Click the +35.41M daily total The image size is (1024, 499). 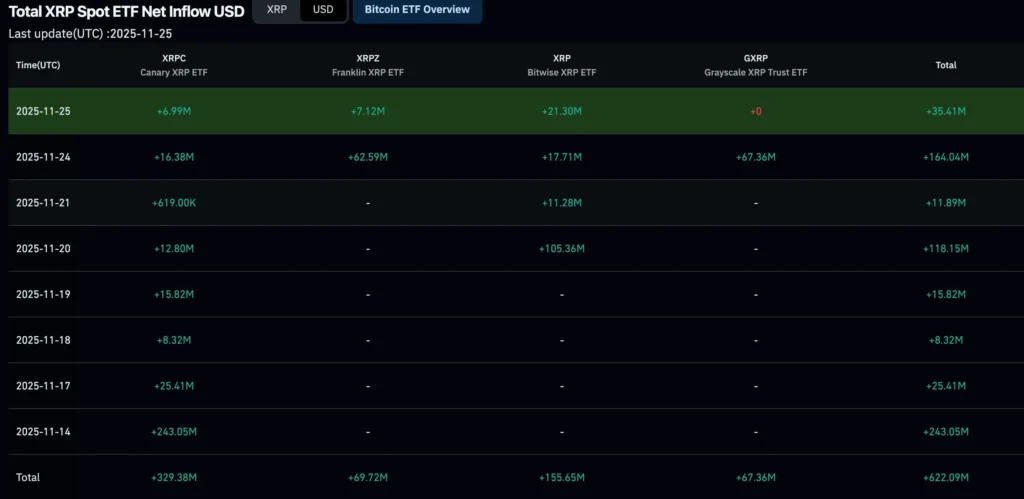point(946,112)
